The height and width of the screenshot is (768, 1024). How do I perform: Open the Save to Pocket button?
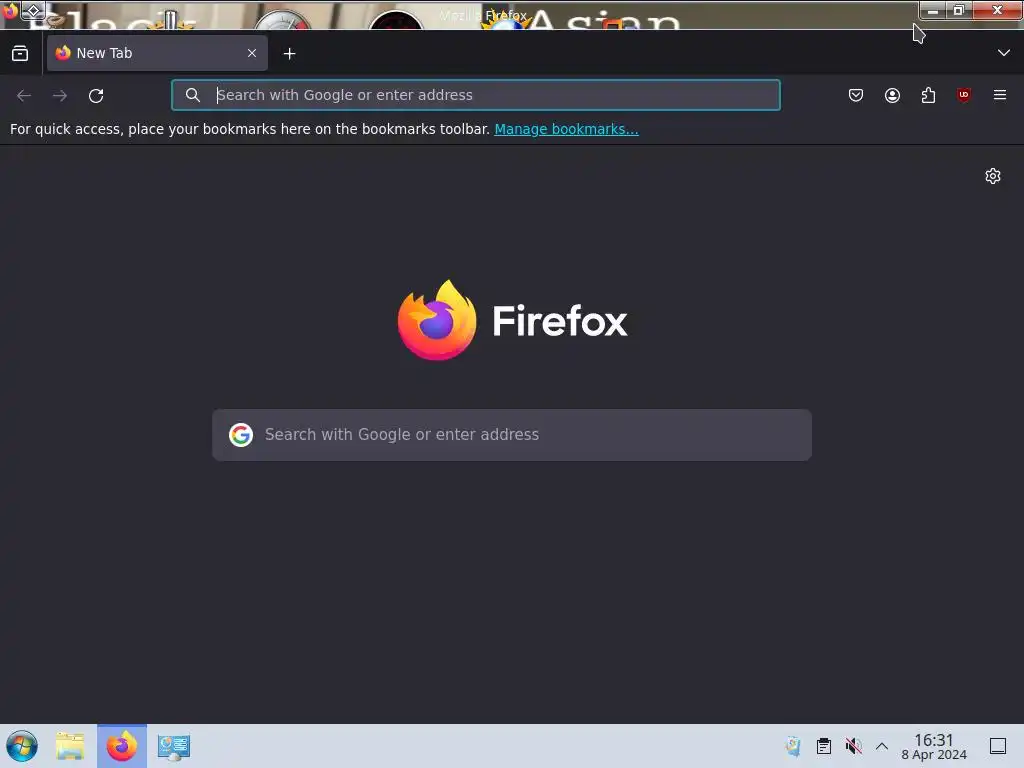coord(856,95)
